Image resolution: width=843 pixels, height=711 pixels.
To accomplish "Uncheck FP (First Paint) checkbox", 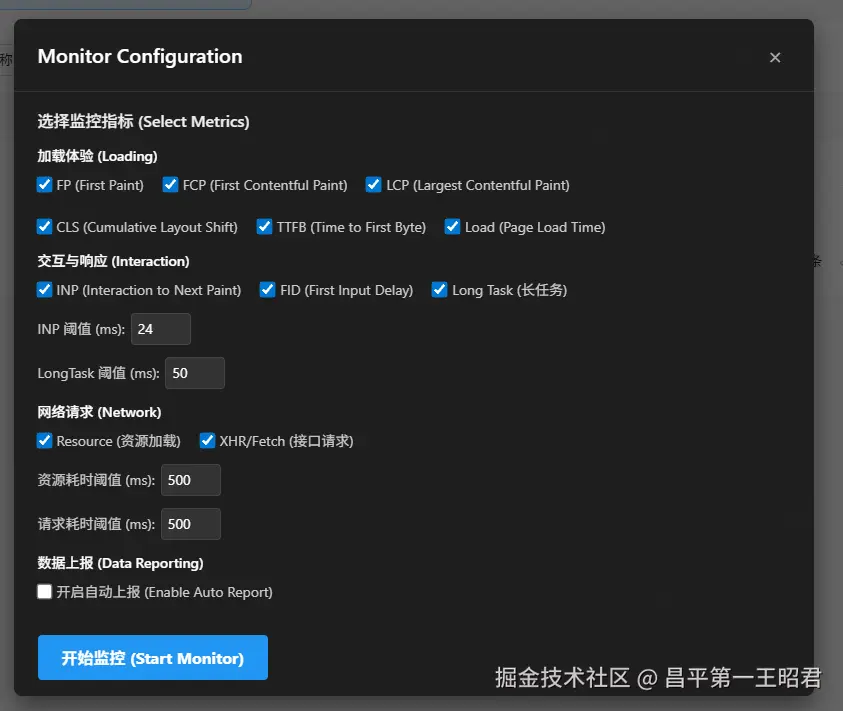I will (45, 185).
